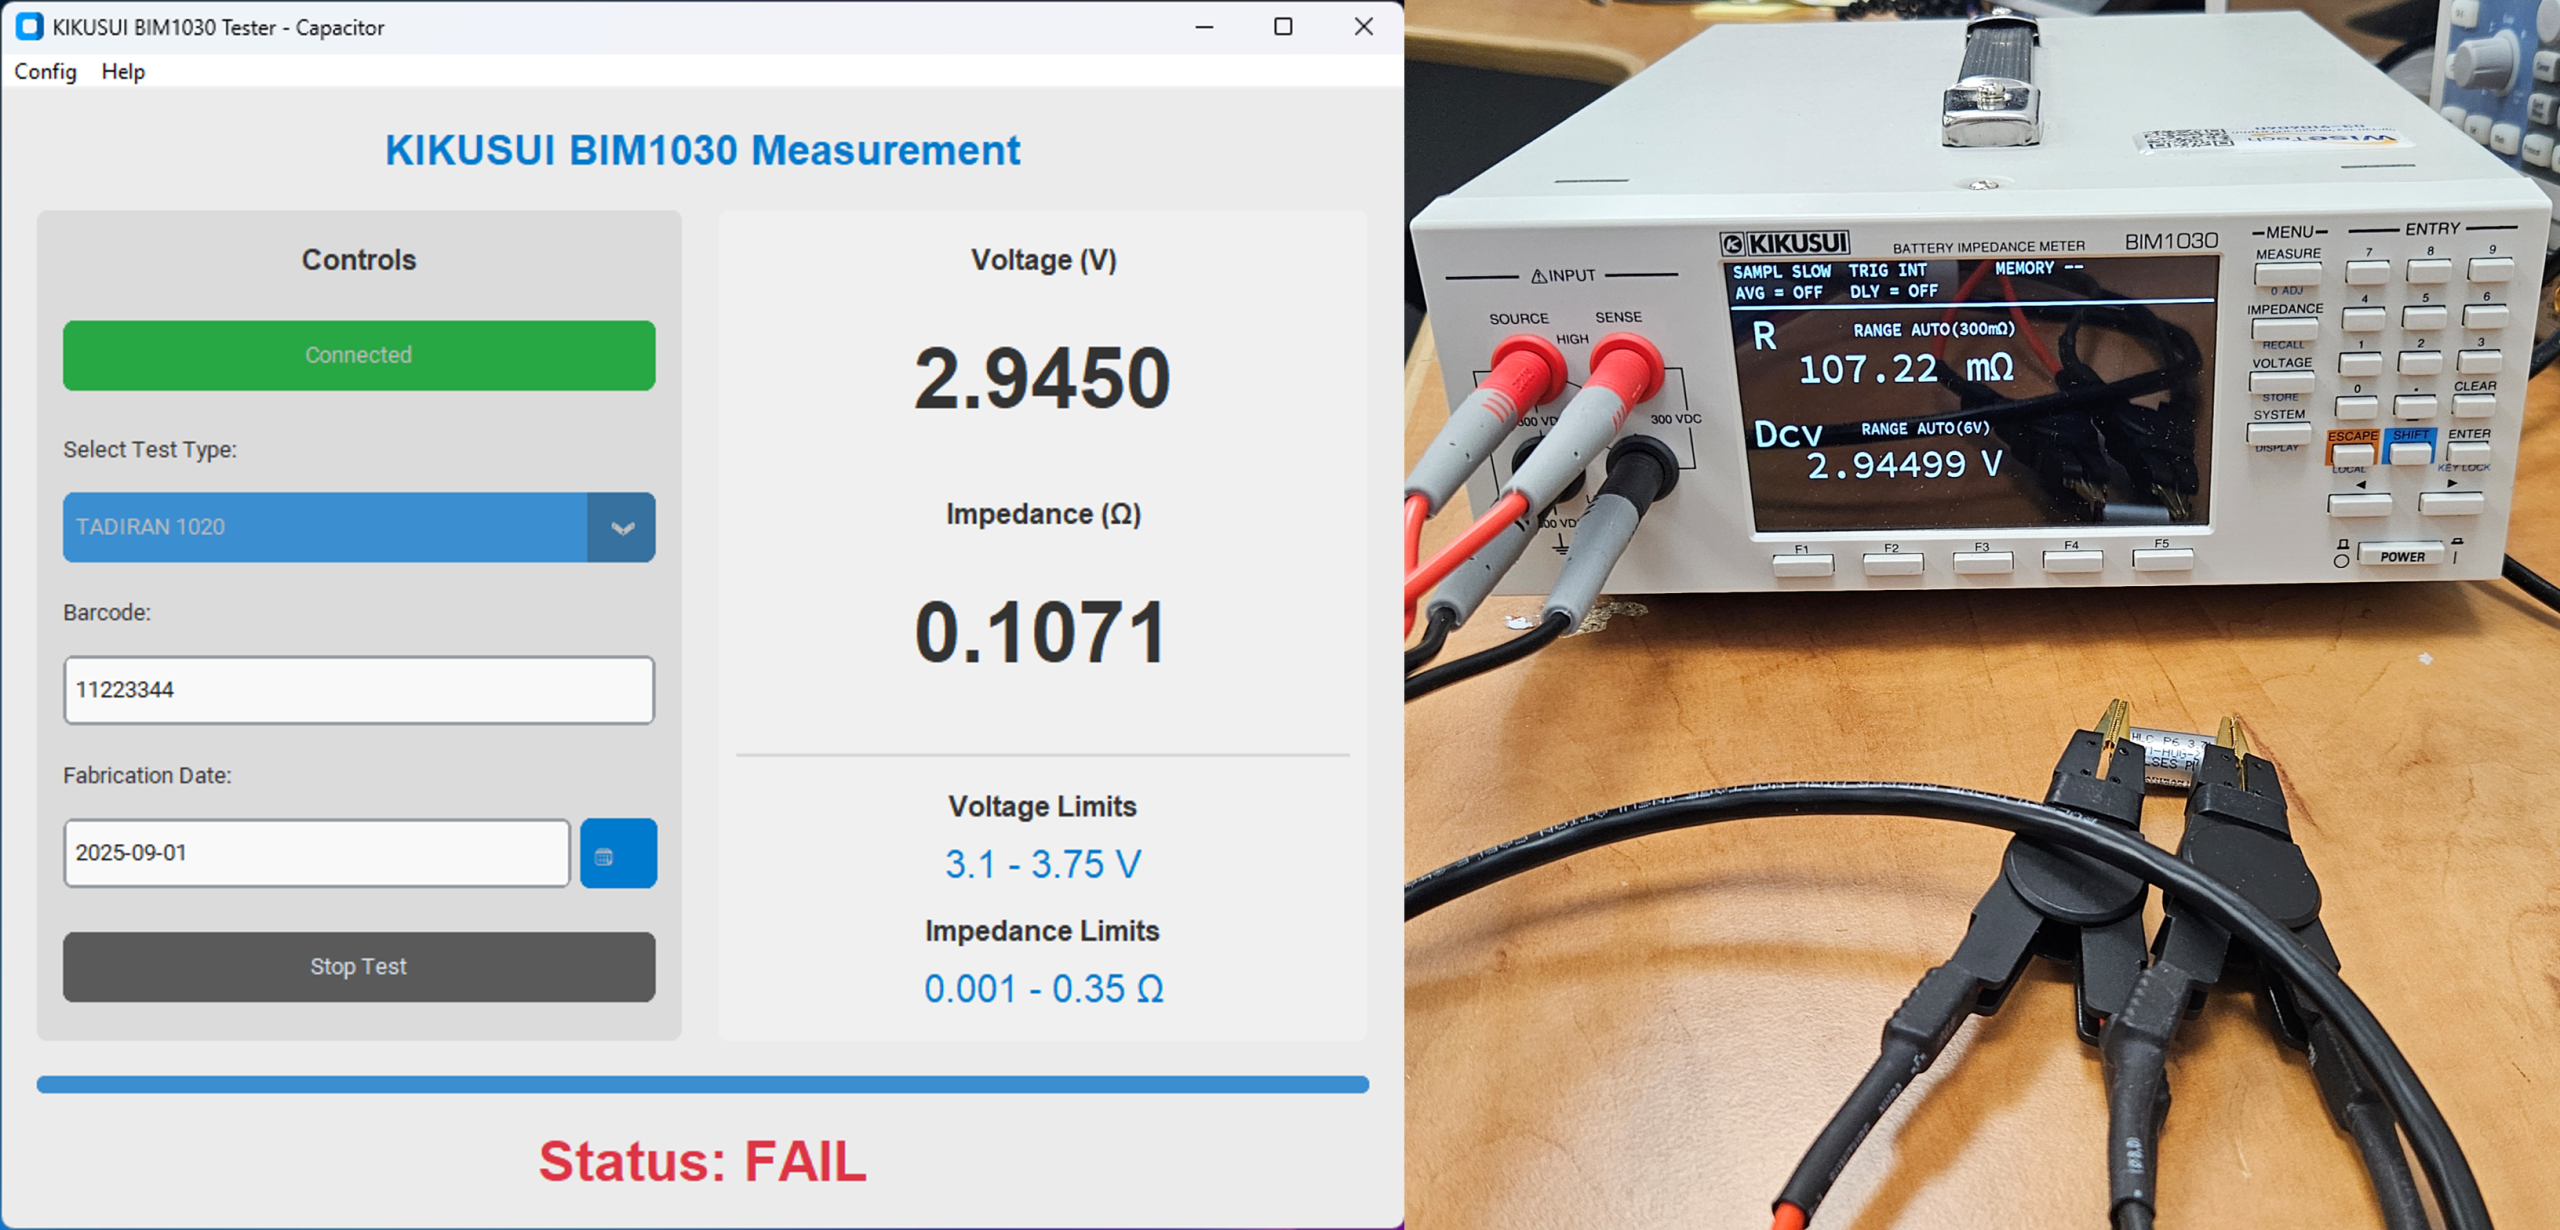
Task: Maximize the BIM1030 Tester window
Action: tap(1283, 27)
